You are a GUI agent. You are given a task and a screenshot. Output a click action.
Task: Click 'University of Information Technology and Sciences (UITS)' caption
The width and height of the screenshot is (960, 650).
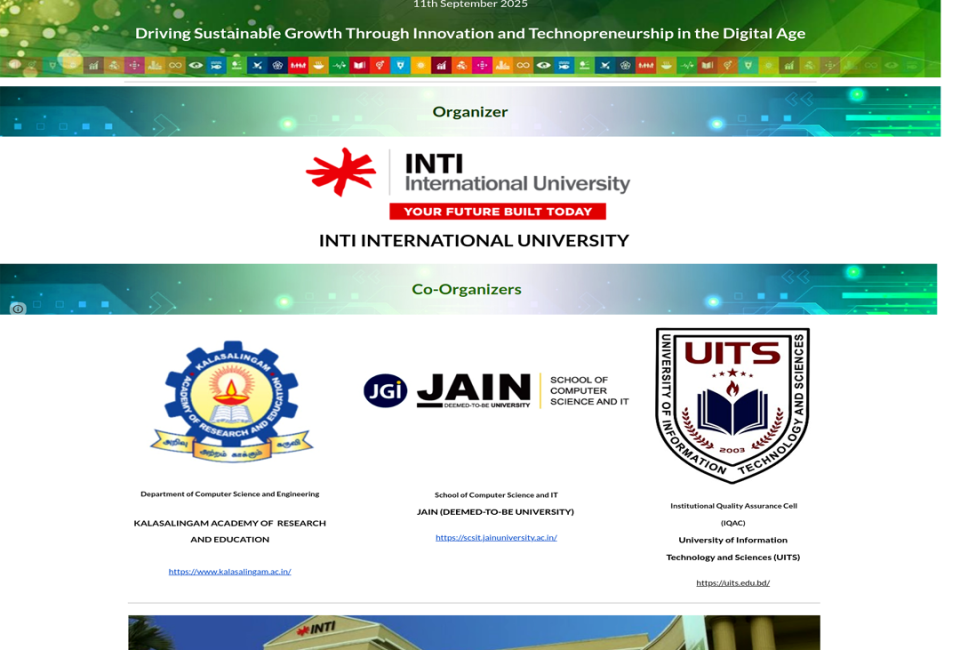point(733,548)
